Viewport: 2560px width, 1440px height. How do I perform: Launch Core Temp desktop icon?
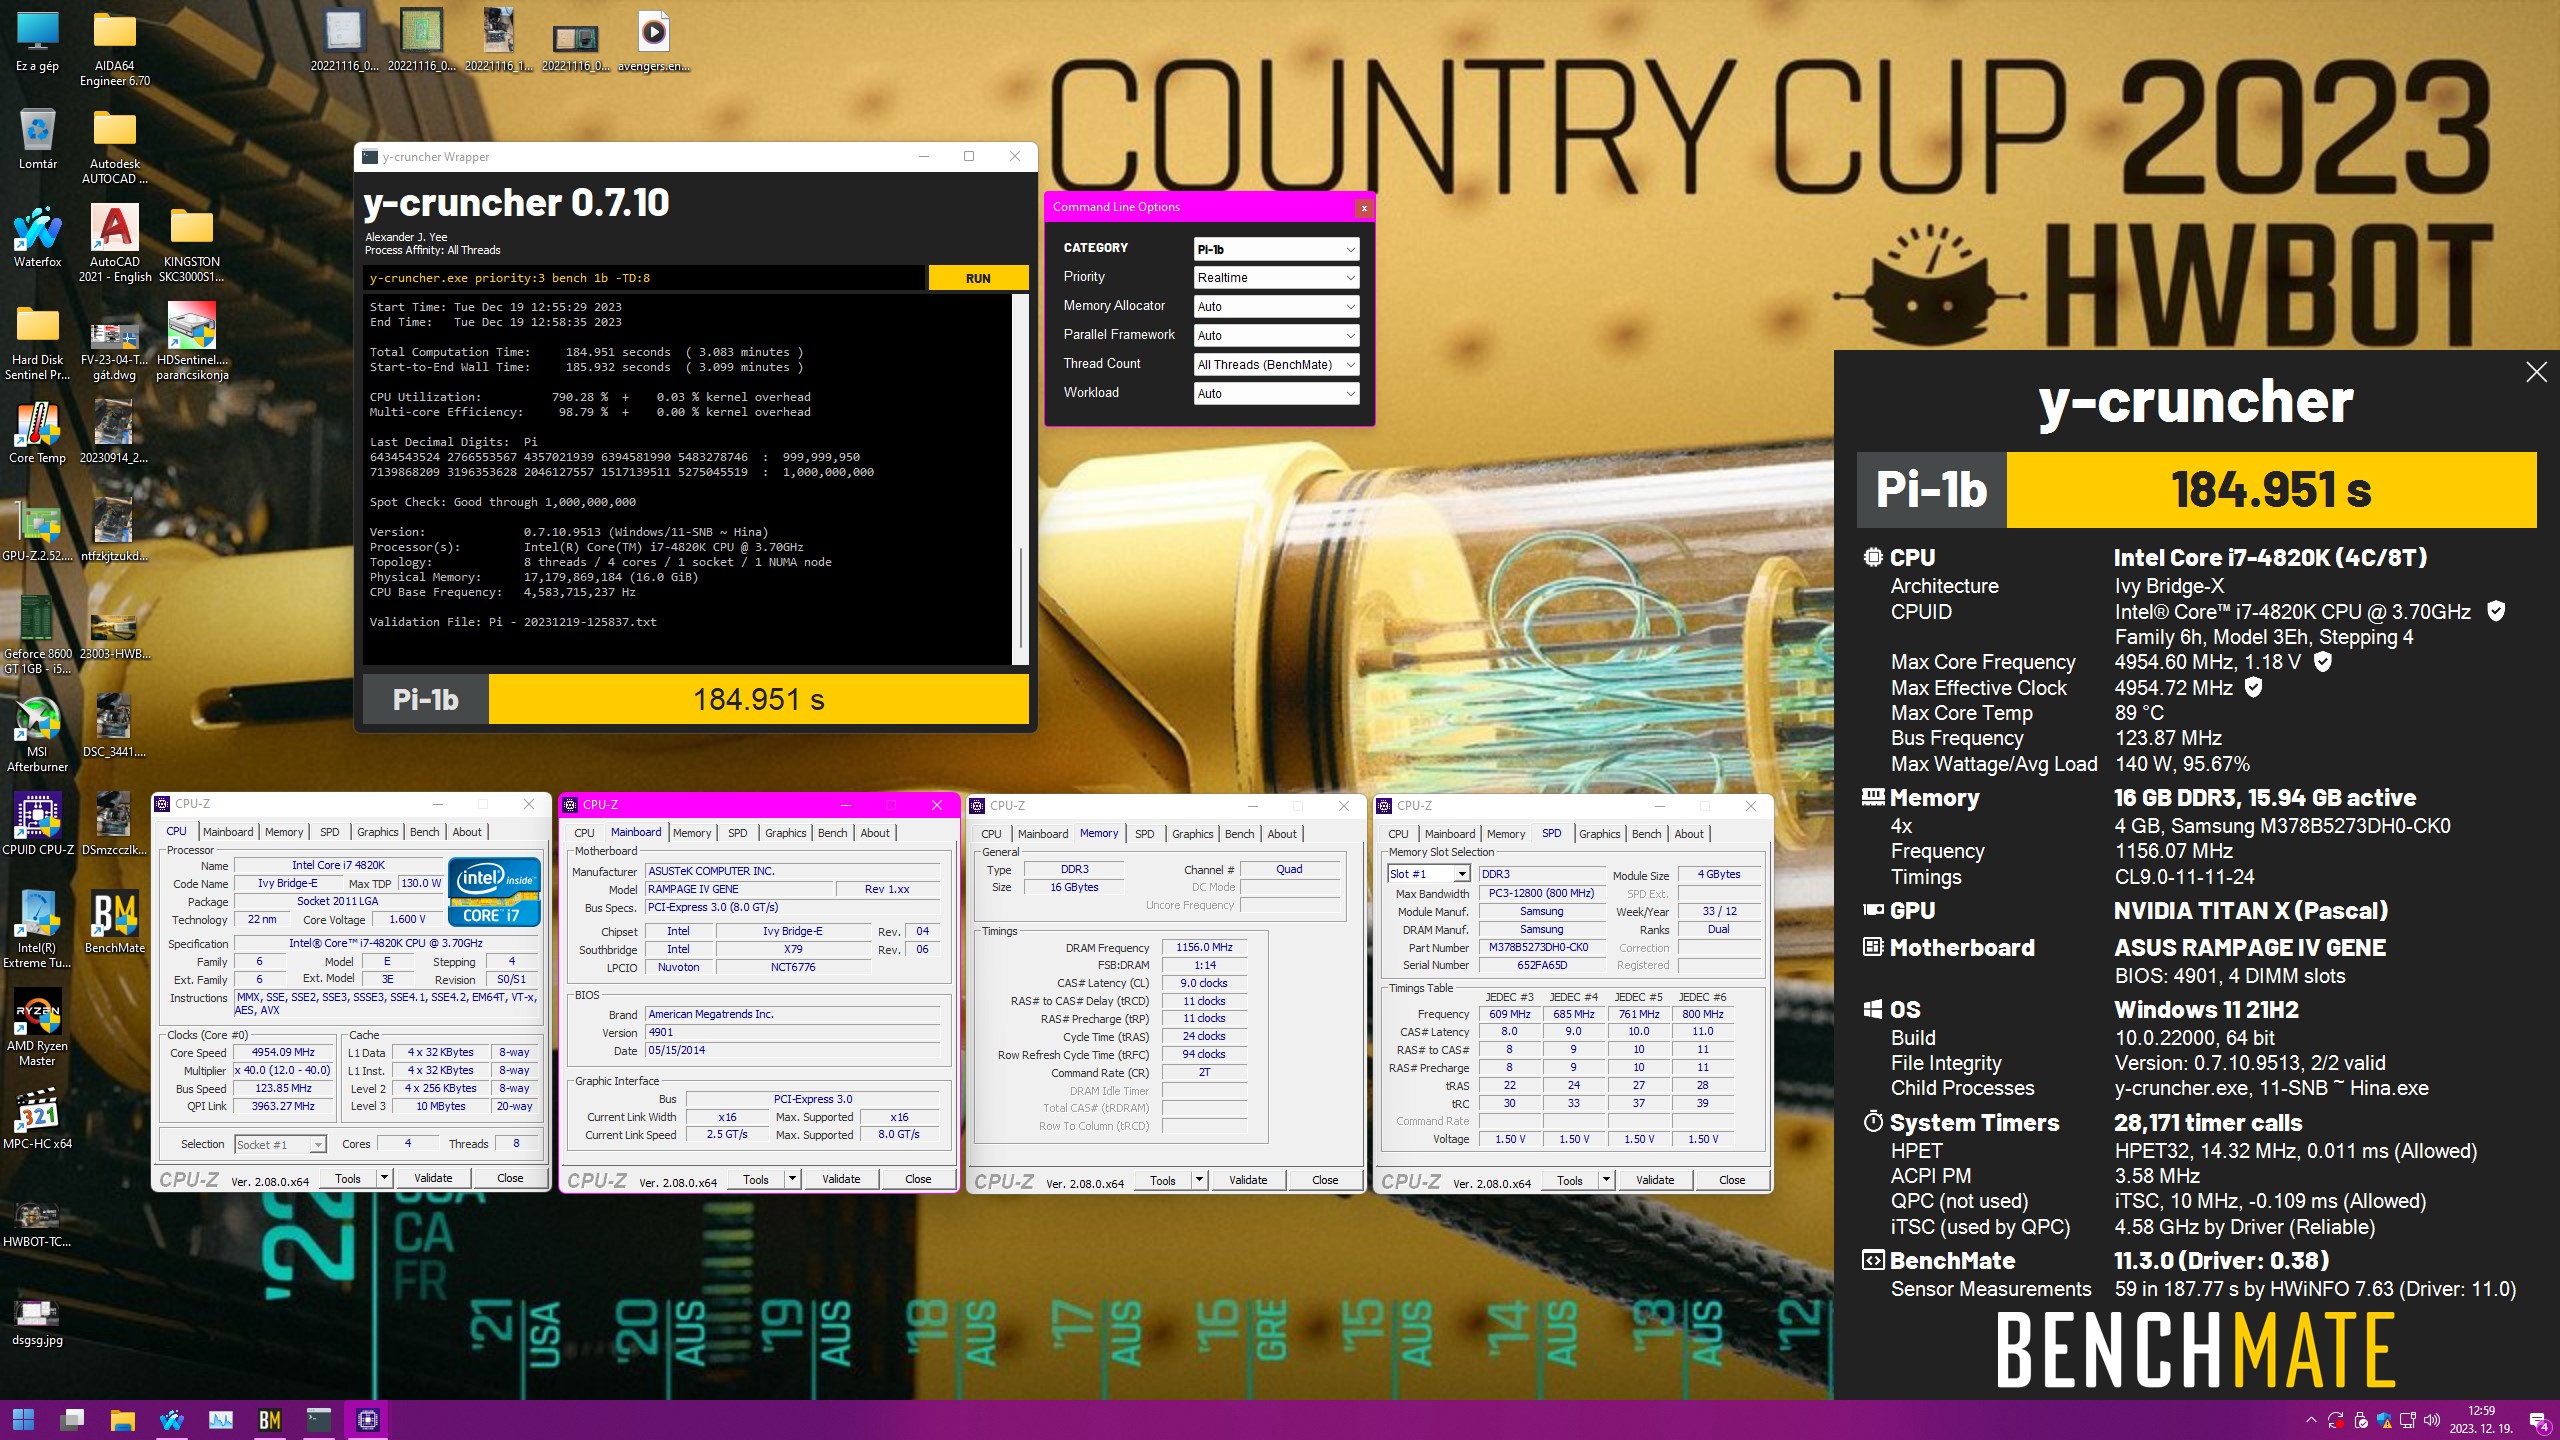point(37,432)
